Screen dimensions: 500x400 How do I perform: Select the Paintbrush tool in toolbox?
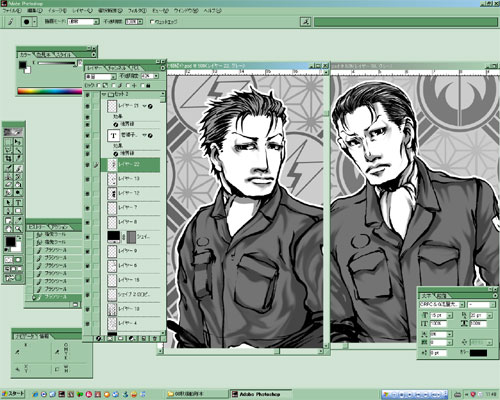tap(18, 168)
